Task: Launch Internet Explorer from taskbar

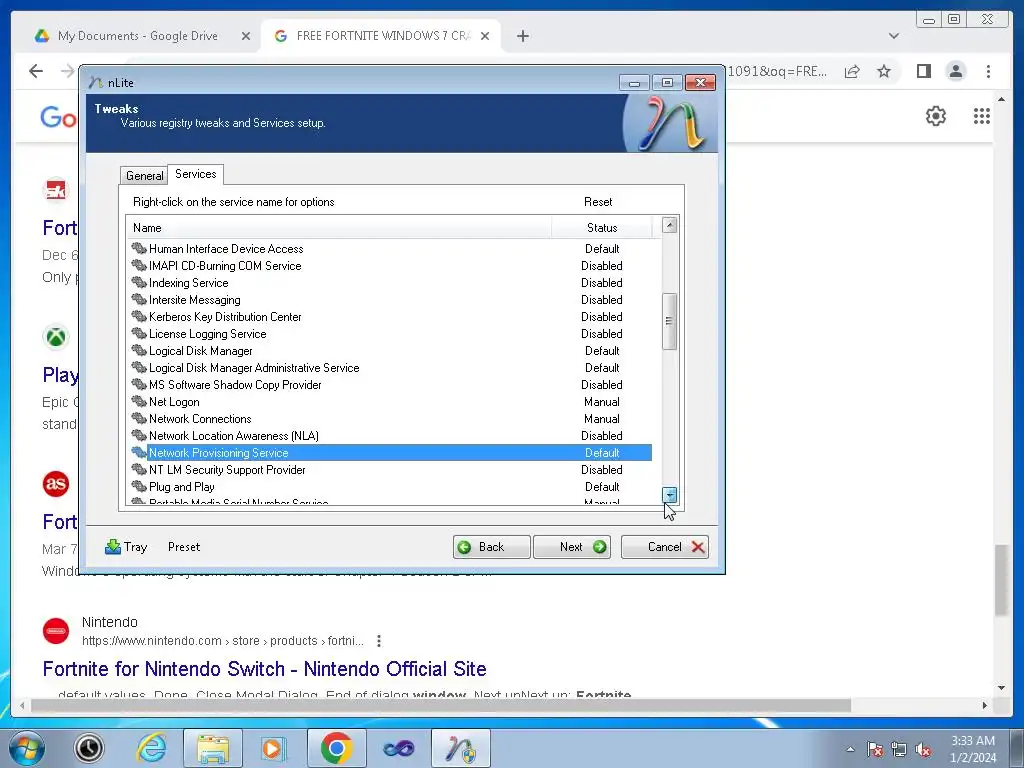Action: pos(151,748)
